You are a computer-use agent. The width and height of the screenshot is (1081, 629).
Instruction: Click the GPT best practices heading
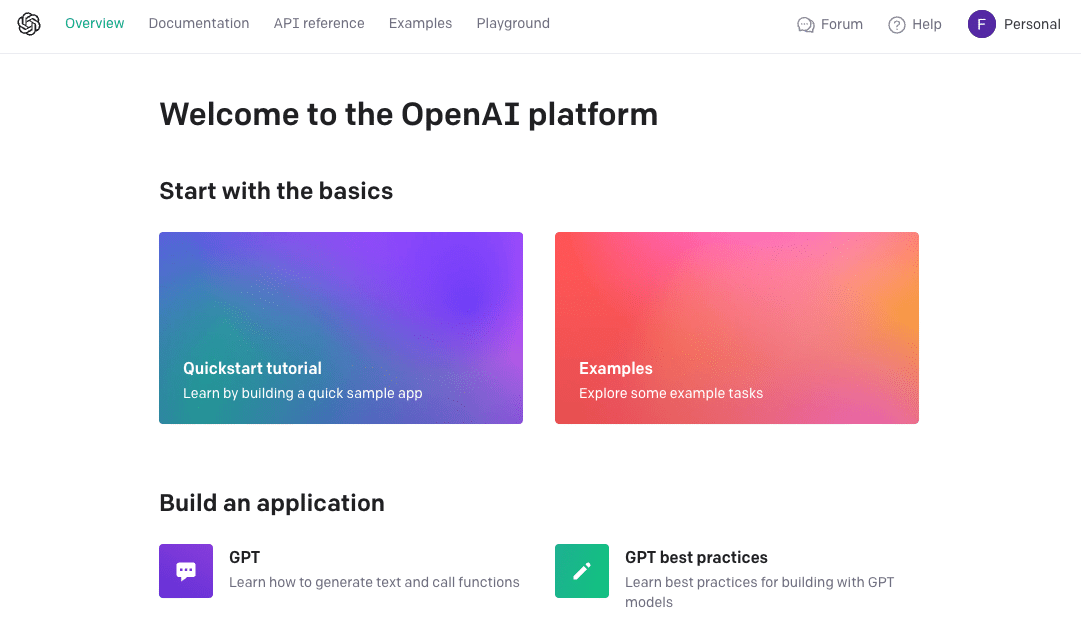tap(696, 557)
